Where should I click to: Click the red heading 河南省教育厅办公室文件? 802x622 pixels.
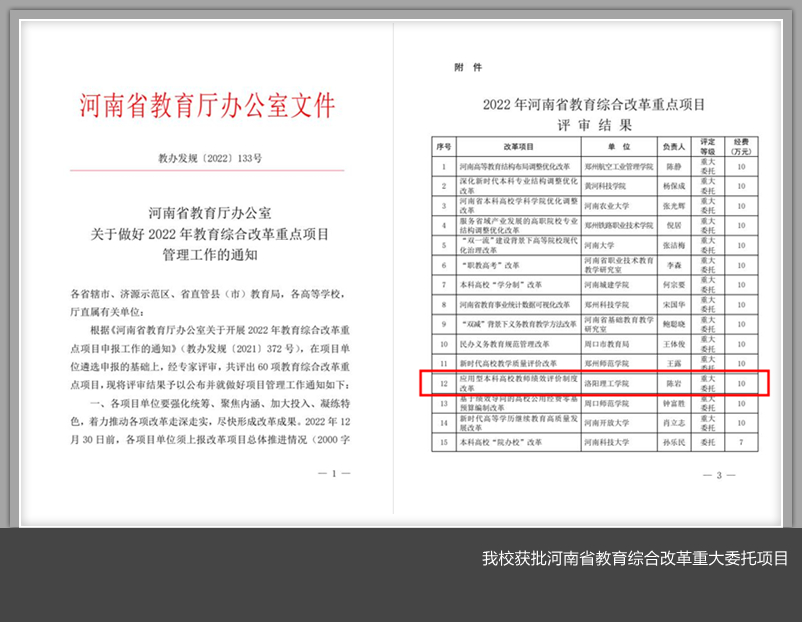[x=207, y=106]
